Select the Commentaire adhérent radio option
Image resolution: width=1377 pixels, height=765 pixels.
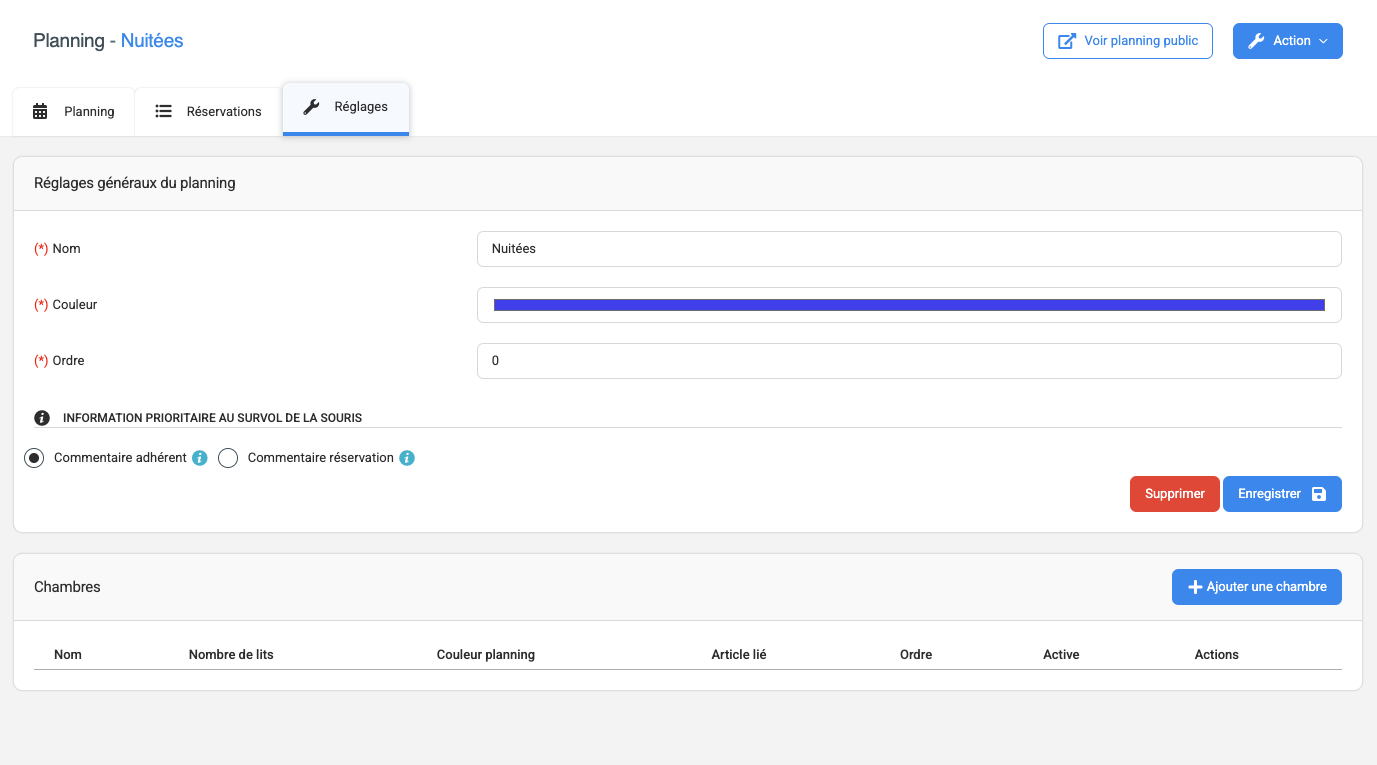[x=34, y=458]
